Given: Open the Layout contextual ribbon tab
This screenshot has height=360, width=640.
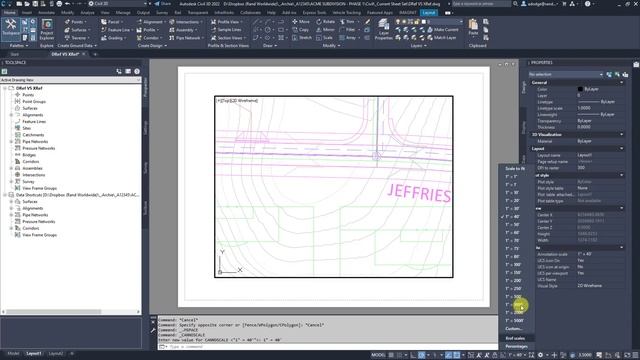Looking at the screenshot, I should [x=429, y=13].
